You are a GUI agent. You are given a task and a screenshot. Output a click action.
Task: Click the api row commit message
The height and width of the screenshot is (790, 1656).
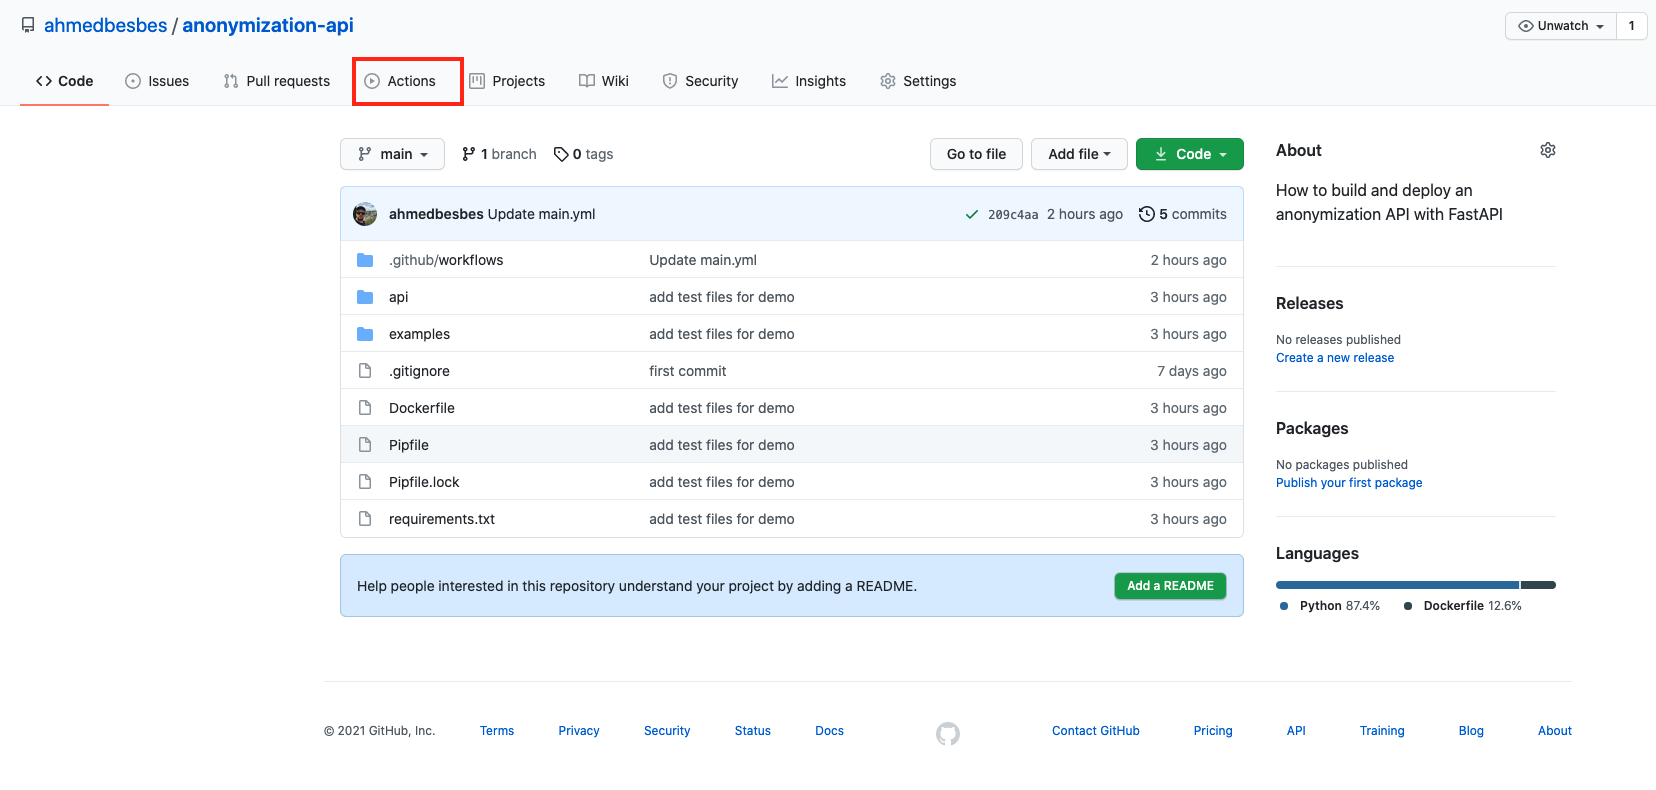[x=722, y=297]
